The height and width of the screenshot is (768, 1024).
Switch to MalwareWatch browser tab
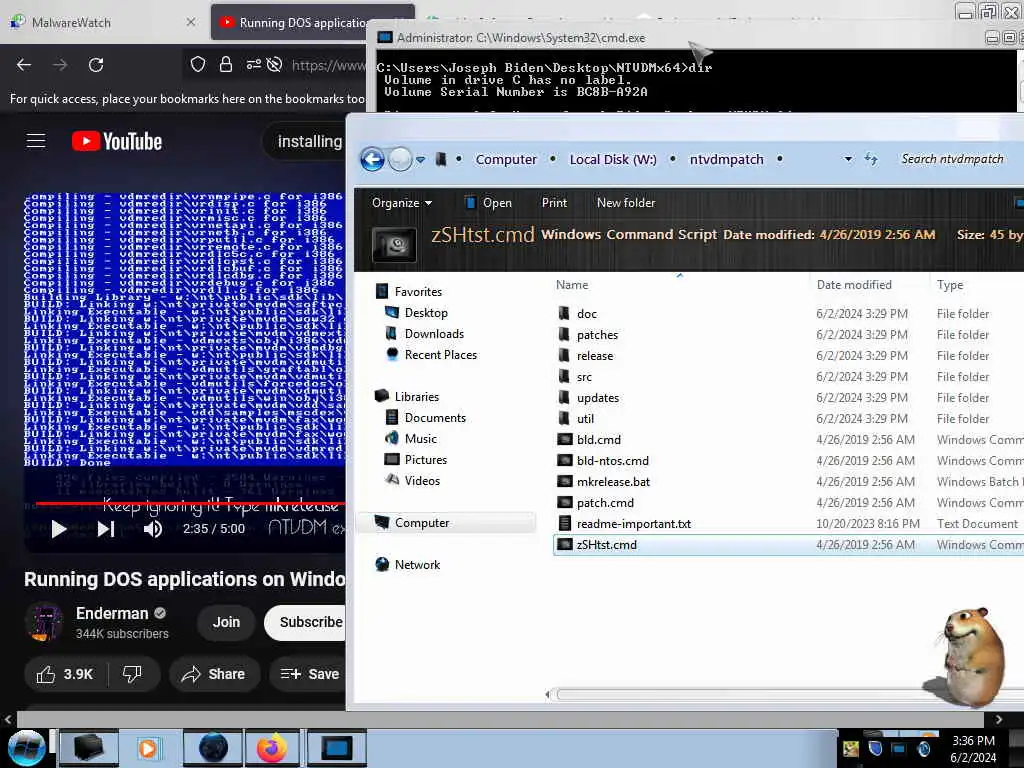tap(104, 23)
